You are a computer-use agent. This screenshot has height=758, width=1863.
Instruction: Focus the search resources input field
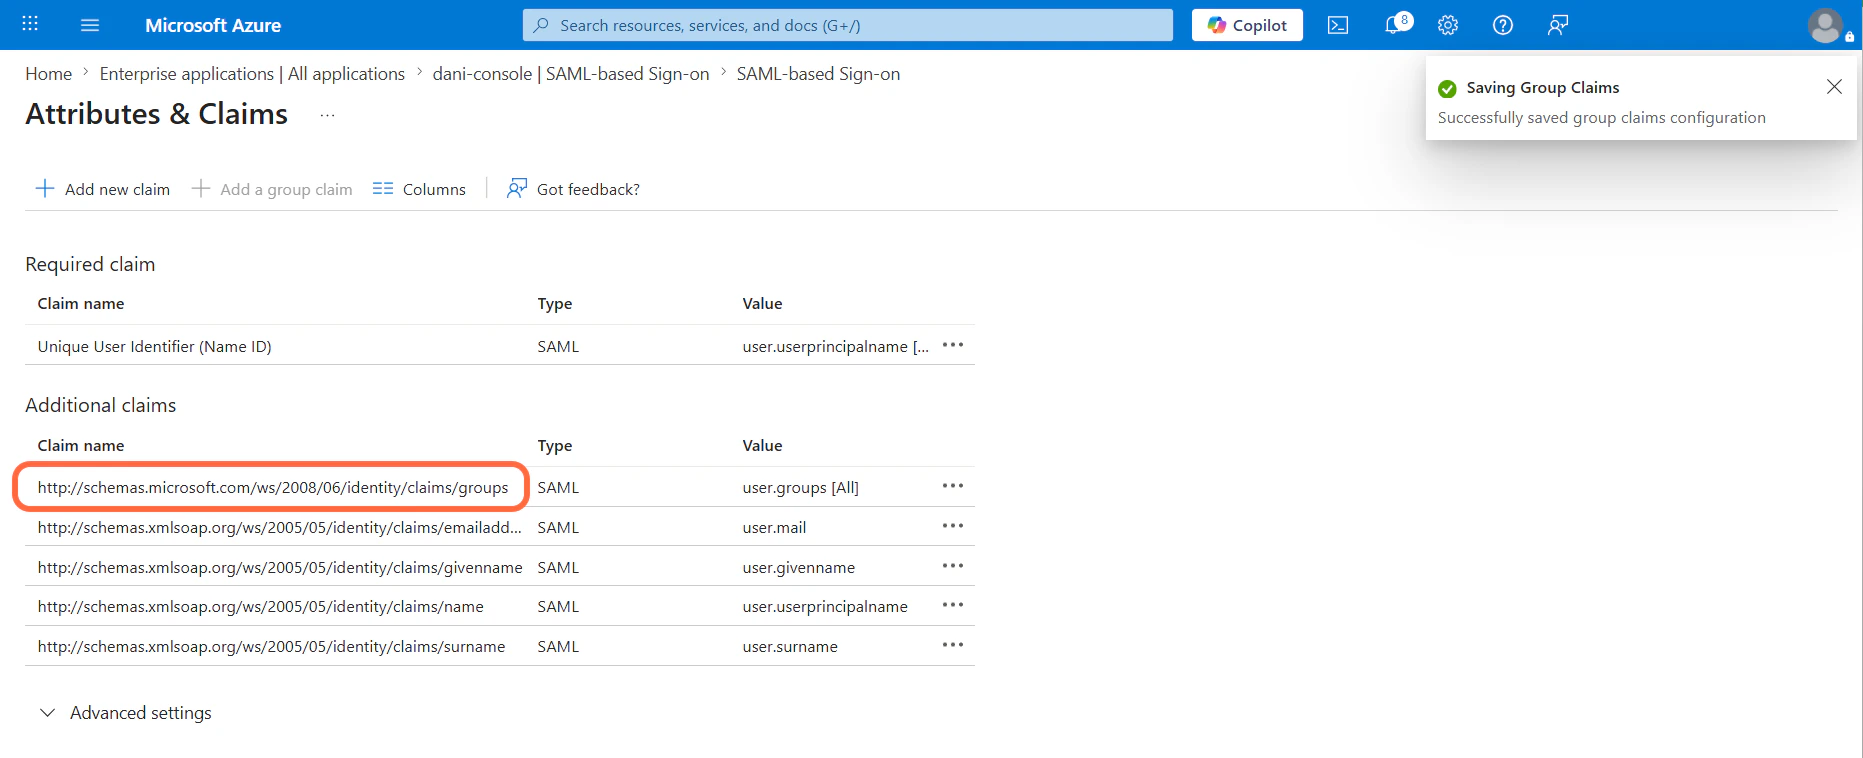tap(847, 25)
